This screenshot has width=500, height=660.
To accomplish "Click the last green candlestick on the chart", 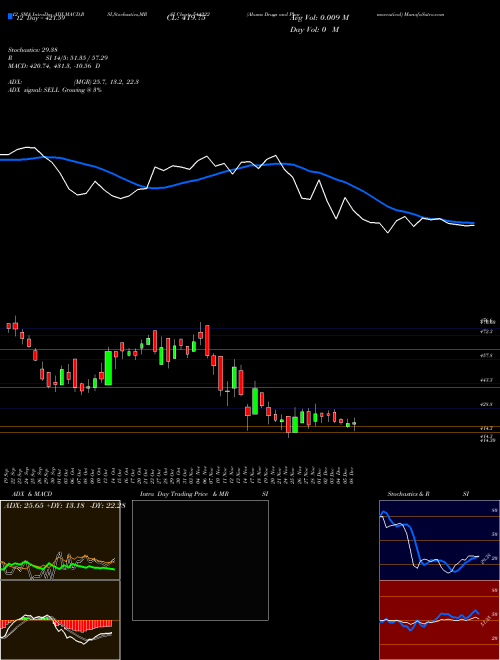I will tap(354, 424).
